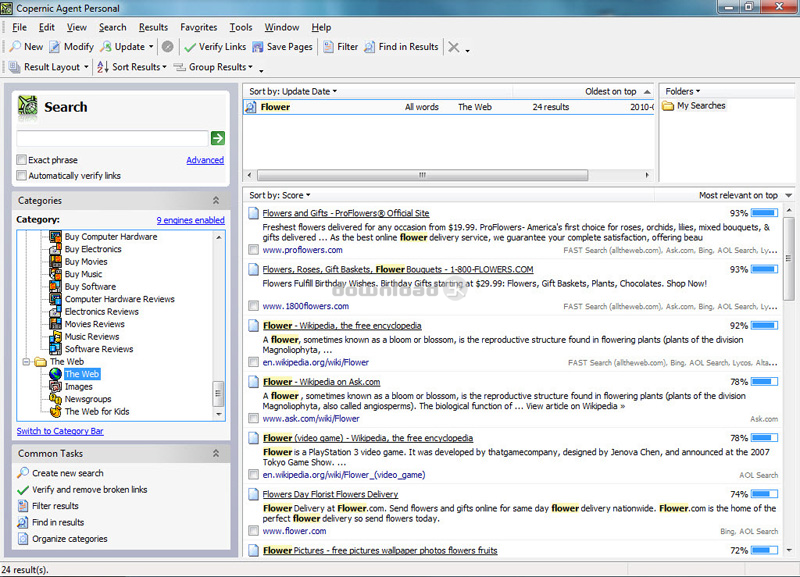
Task: Check the en.wikipedia.org/wiki/Flower result checkbox
Action: point(253,362)
